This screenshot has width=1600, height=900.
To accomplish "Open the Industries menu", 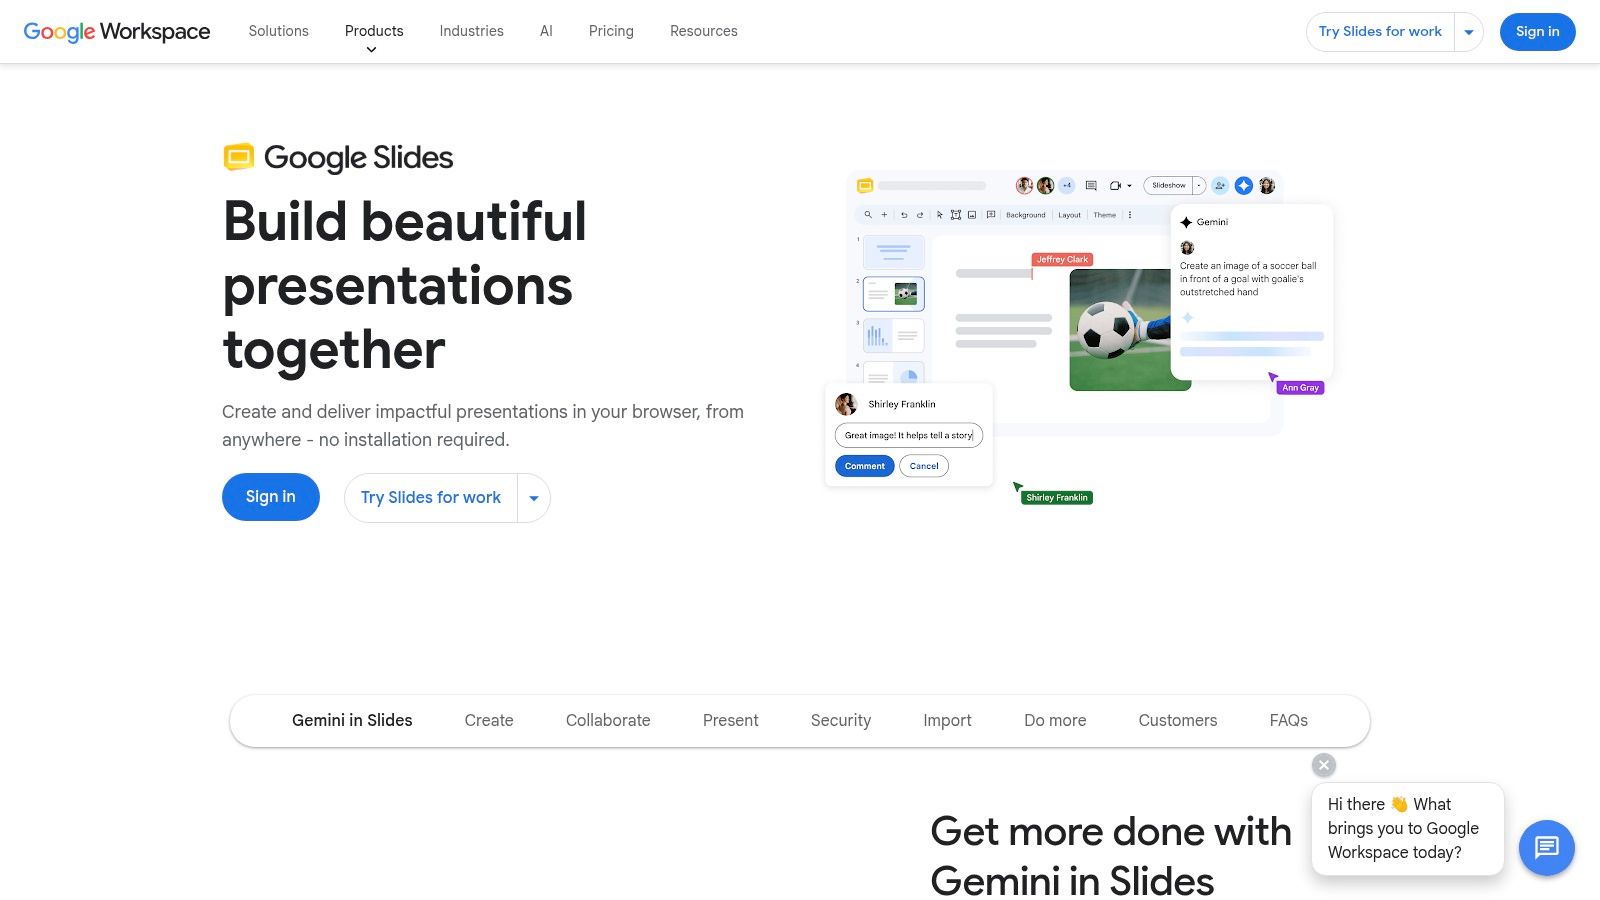I will pos(472,31).
